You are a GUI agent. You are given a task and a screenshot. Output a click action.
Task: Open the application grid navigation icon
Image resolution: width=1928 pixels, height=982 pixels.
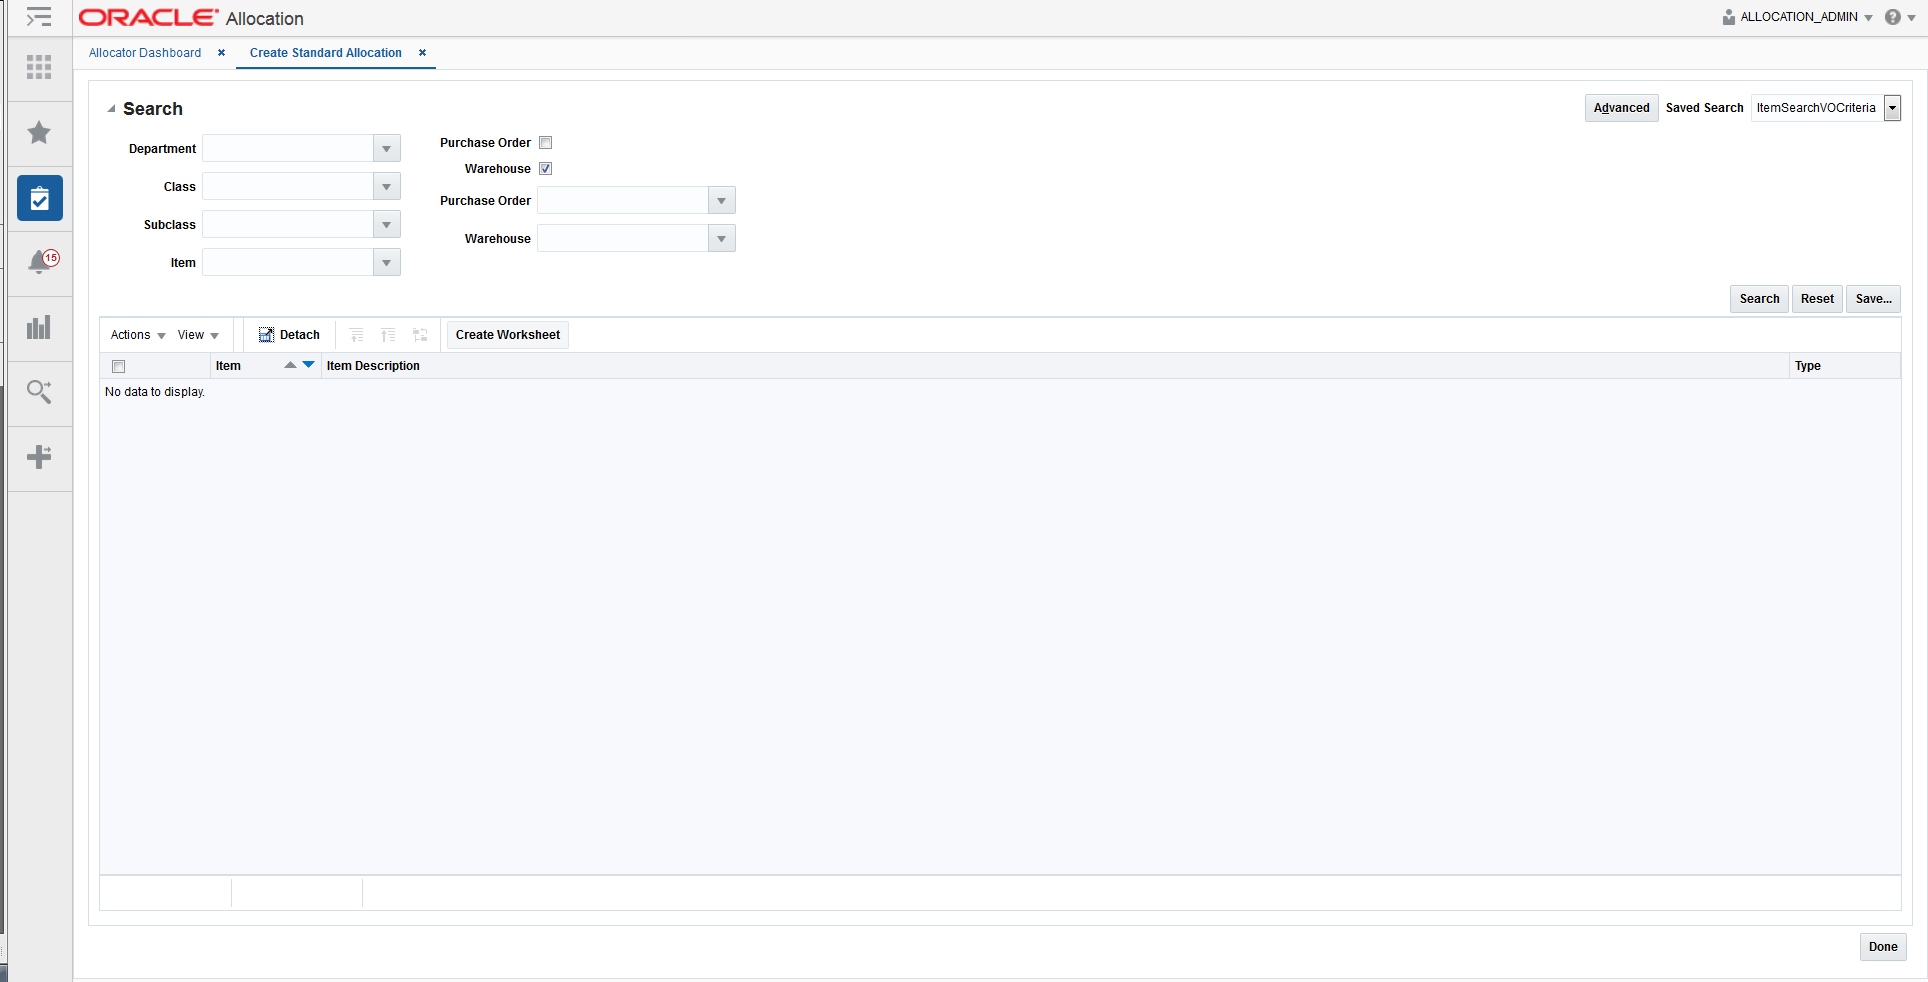[x=39, y=67]
